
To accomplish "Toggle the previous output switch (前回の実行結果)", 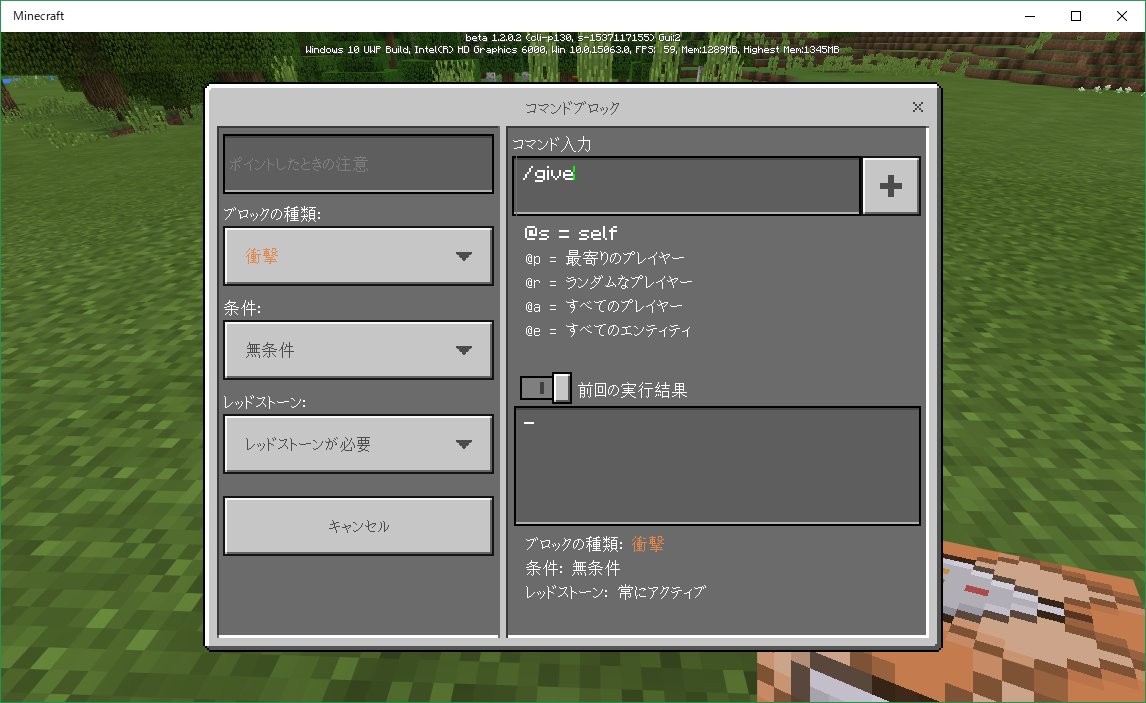I will click(545, 388).
